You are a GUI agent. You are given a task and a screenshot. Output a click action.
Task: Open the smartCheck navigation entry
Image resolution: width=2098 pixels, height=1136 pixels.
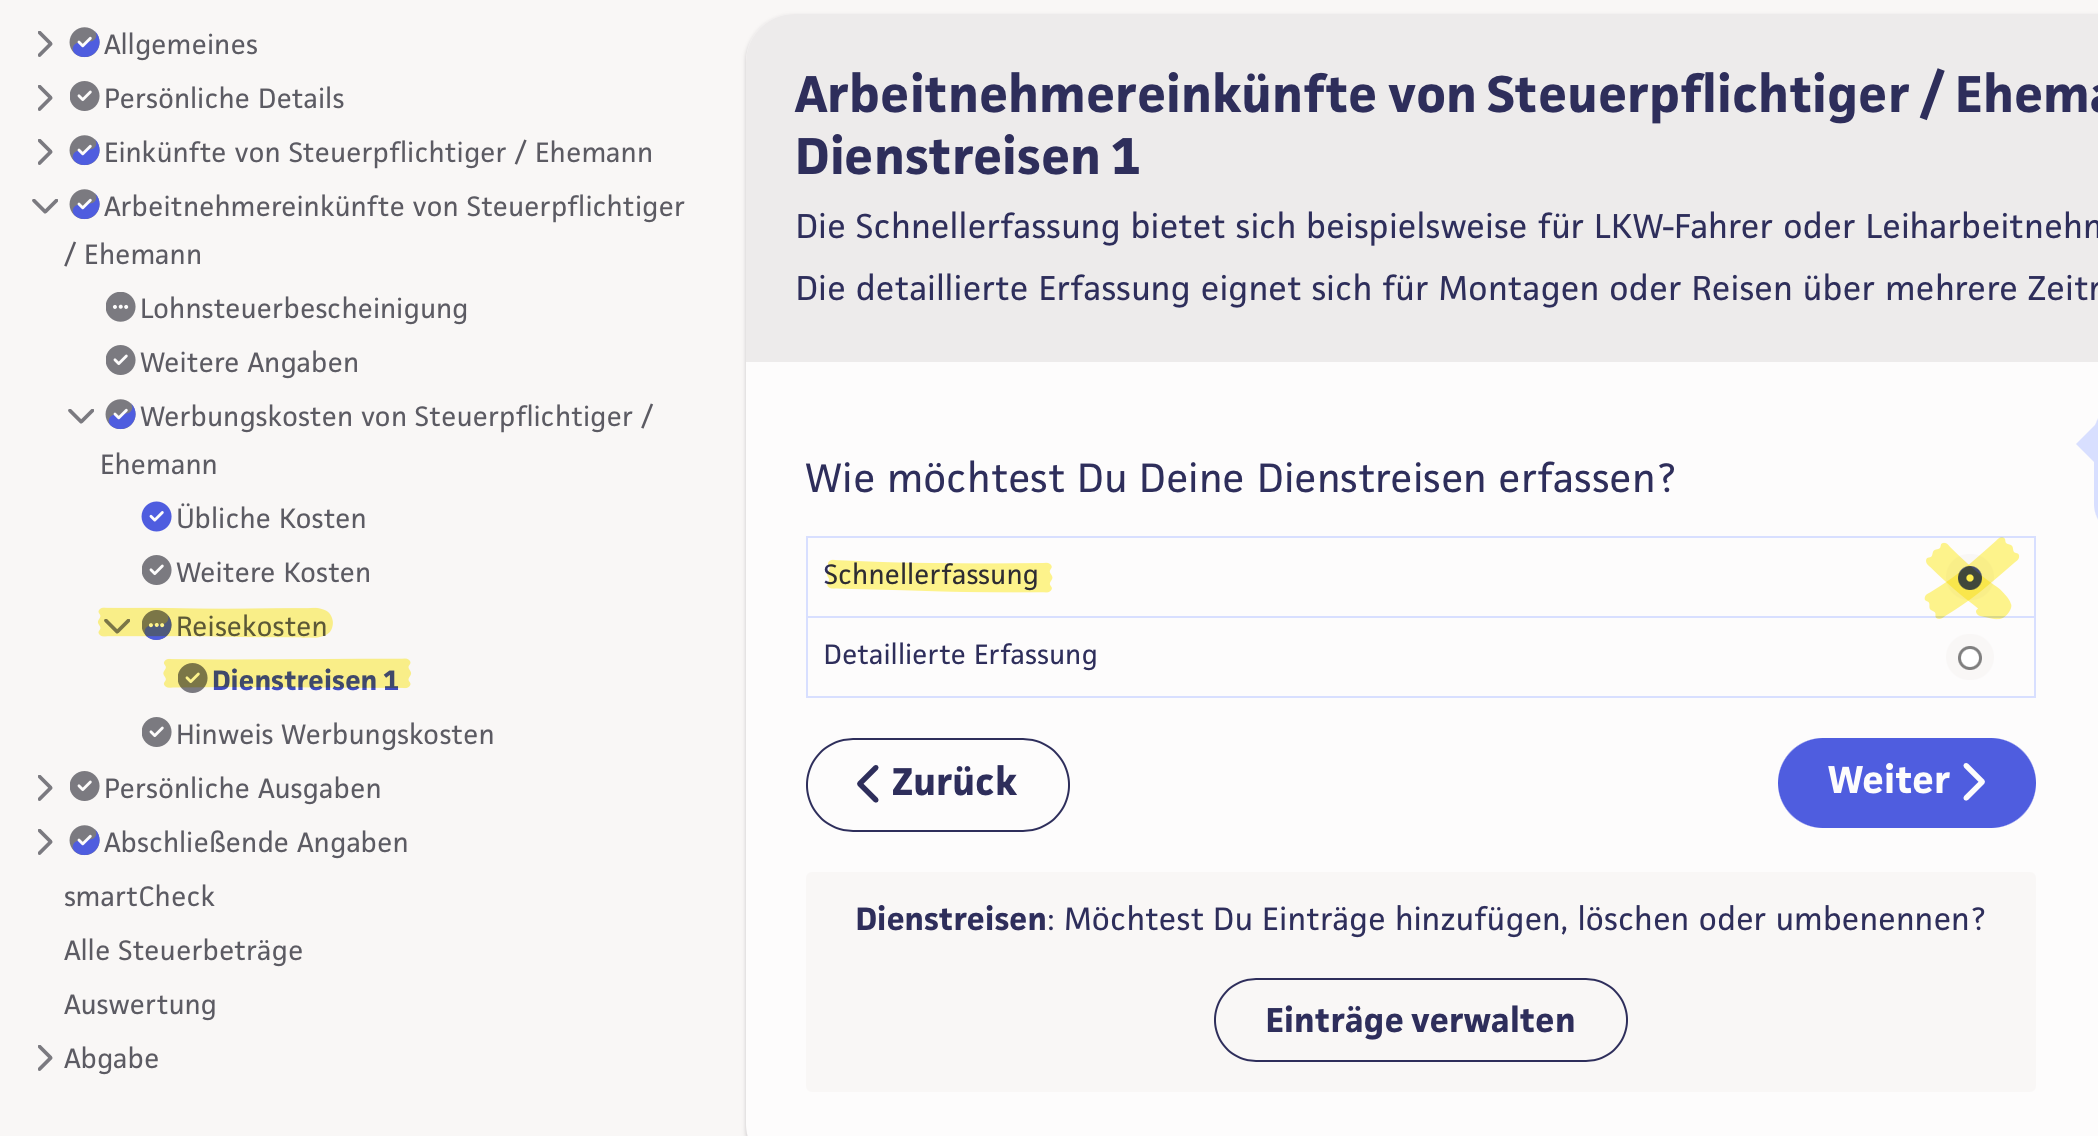click(139, 896)
